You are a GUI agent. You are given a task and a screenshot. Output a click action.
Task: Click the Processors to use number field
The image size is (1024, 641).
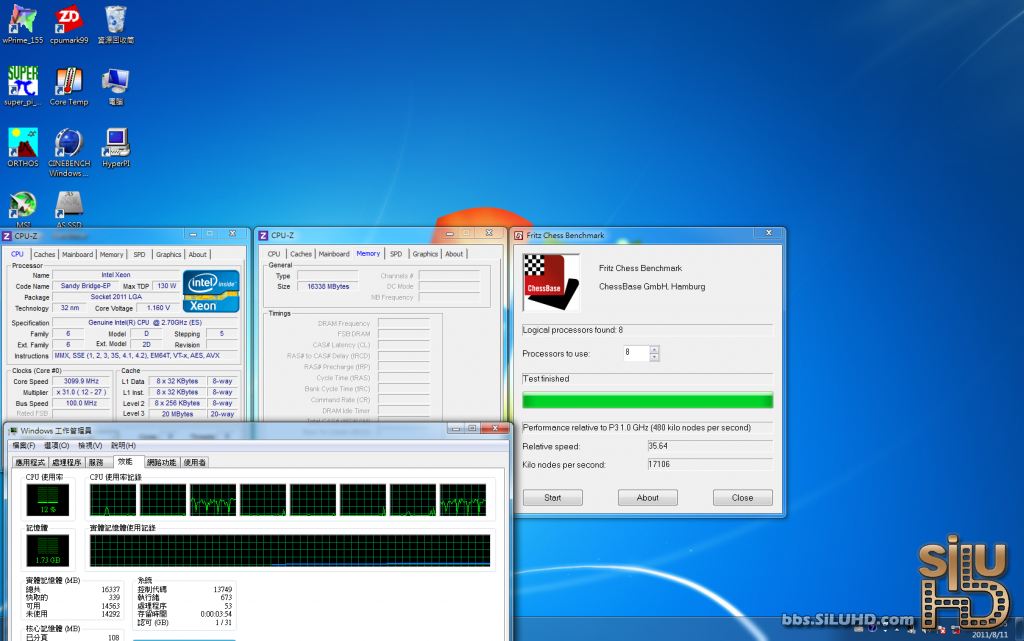(x=635, y=353)
